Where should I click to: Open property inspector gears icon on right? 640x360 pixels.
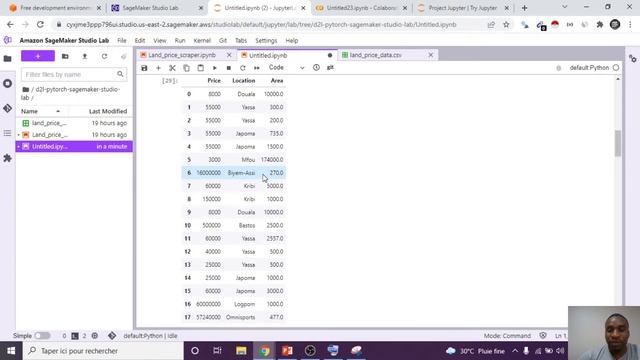pos(633,59)
